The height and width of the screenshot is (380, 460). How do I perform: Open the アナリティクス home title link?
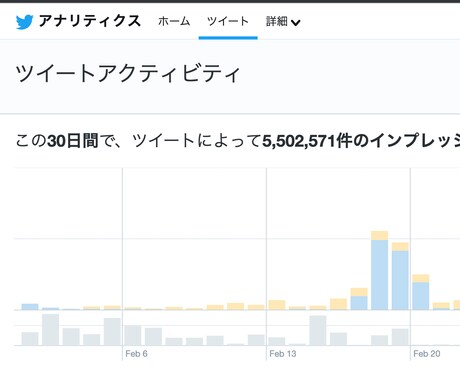(x=90, y=21)
